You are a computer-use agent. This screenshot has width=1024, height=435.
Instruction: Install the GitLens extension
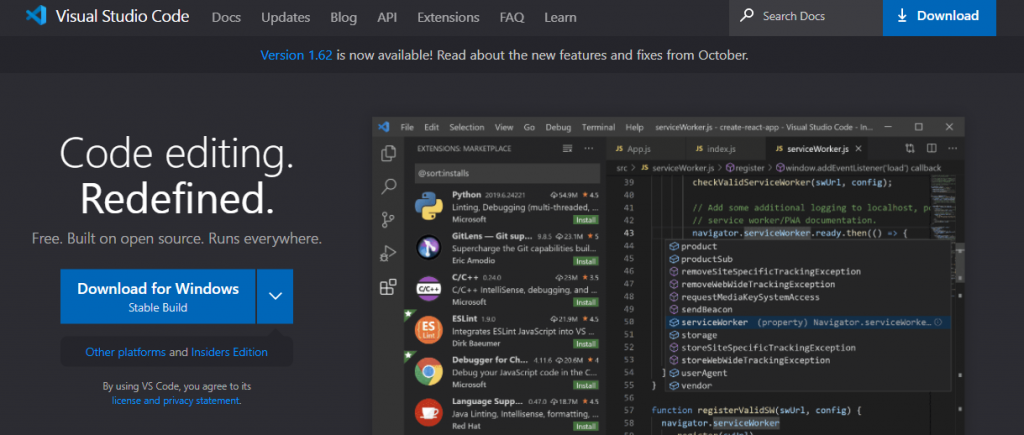tap(586, 261)
